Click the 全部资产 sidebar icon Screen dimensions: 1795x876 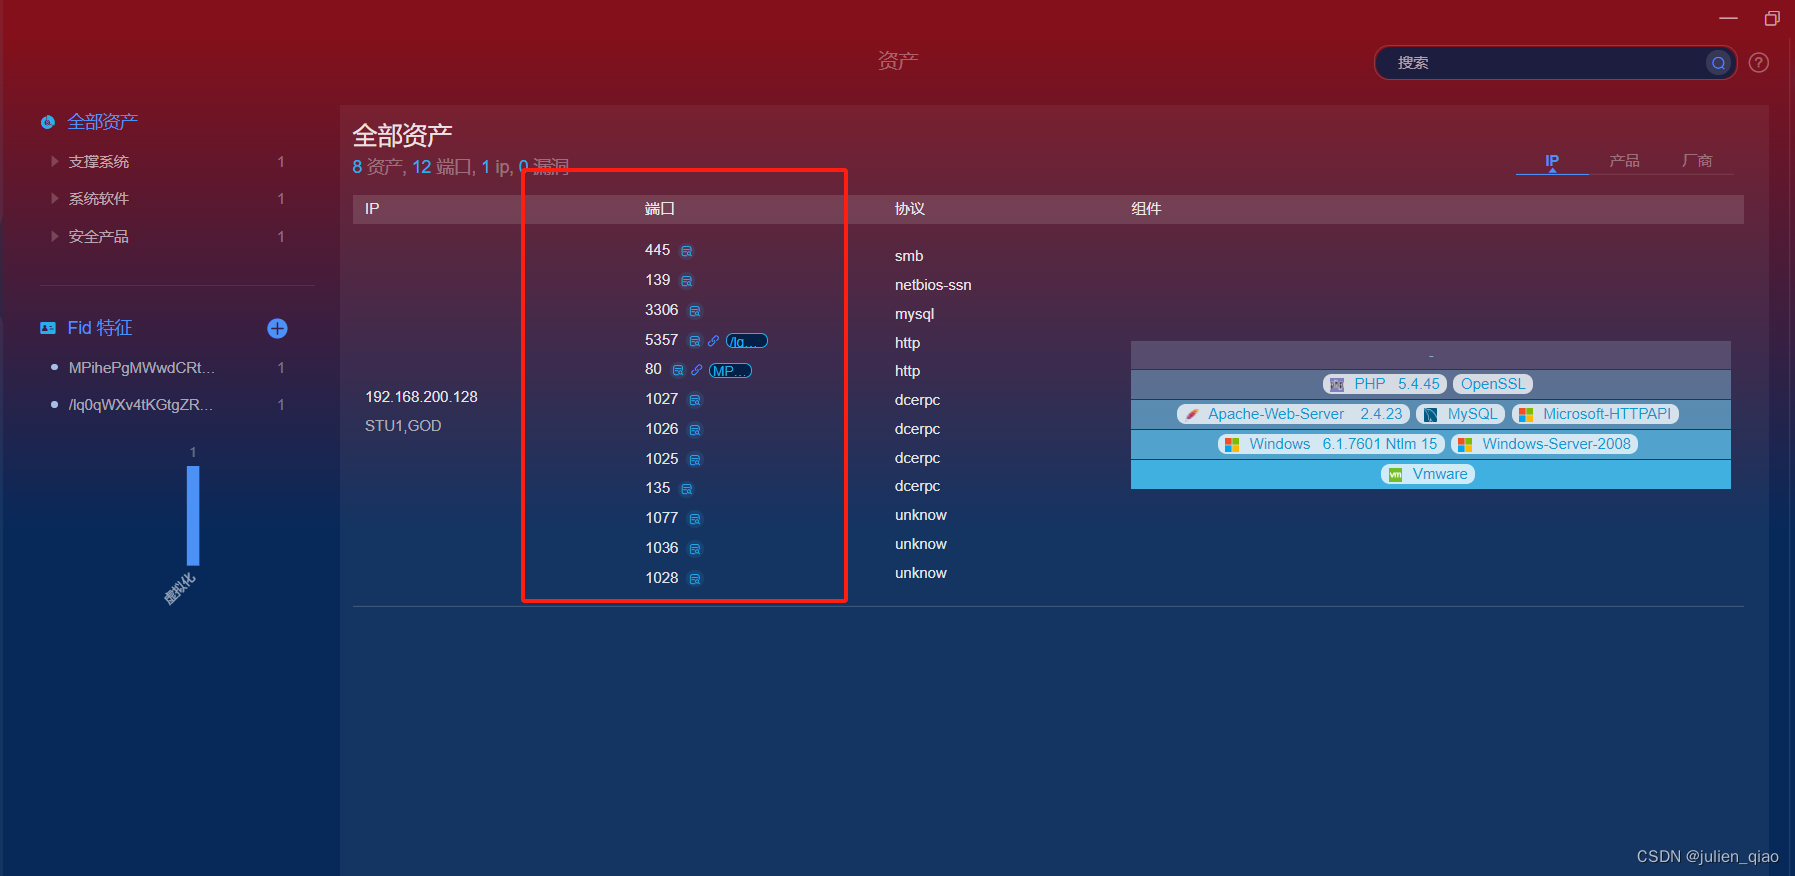point(47,122)
